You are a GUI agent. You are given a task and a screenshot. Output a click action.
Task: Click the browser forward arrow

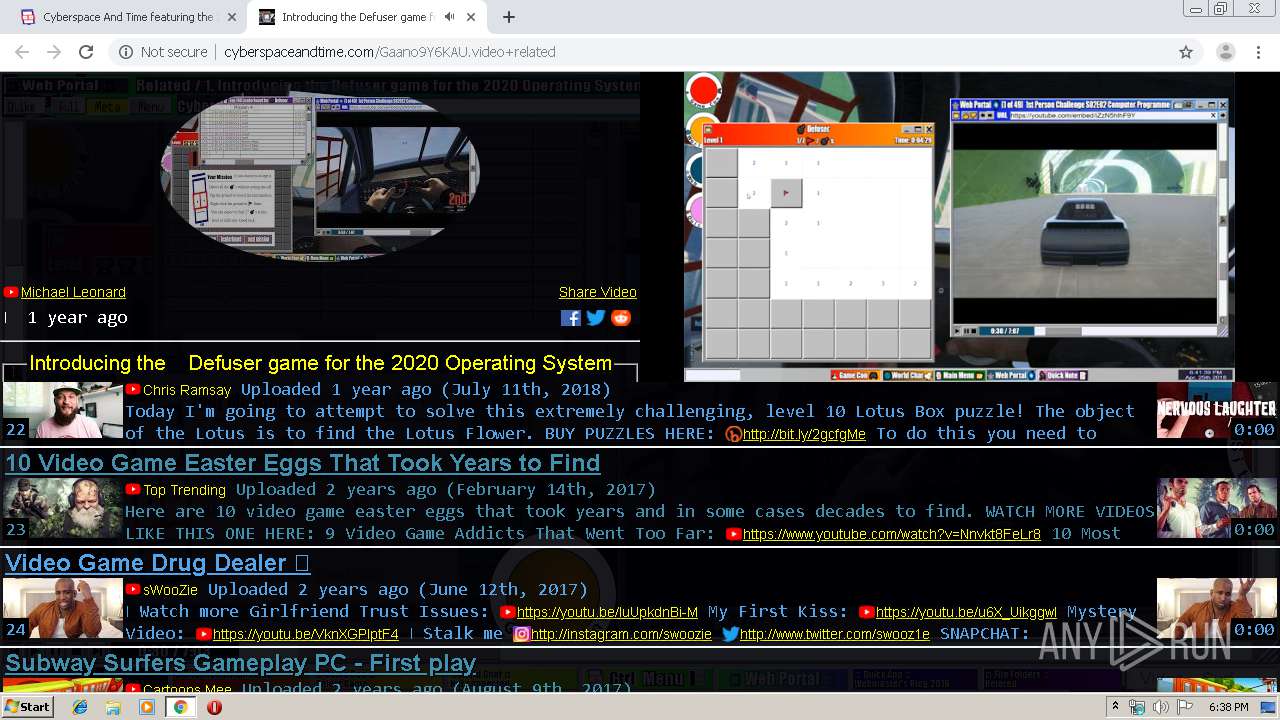pyautogui.click(x=54, y=52)
